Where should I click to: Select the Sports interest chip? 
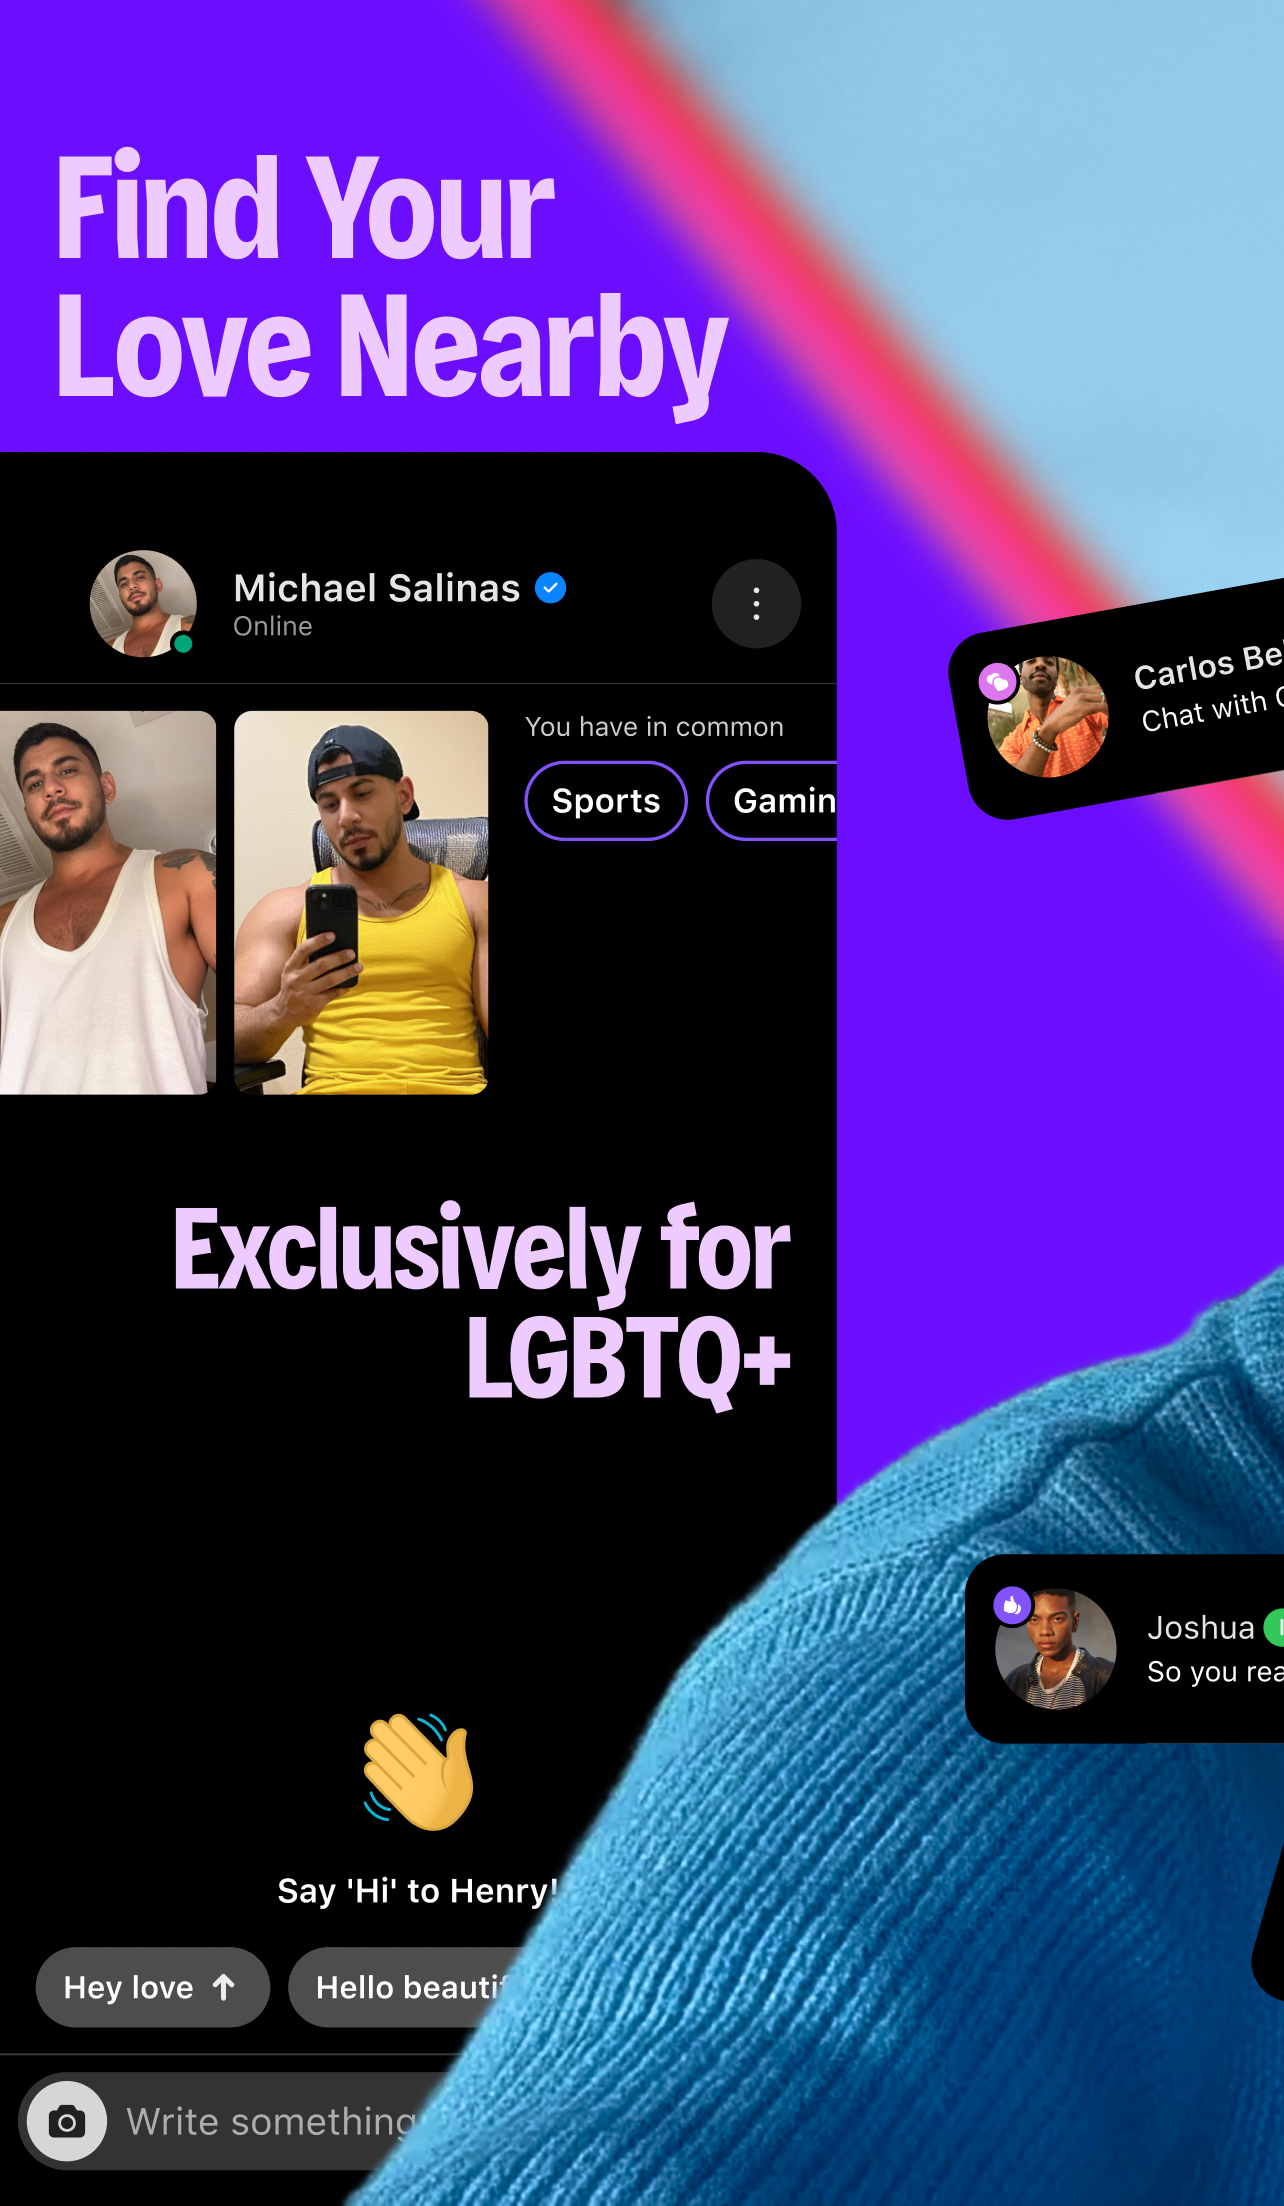[606, 801]
